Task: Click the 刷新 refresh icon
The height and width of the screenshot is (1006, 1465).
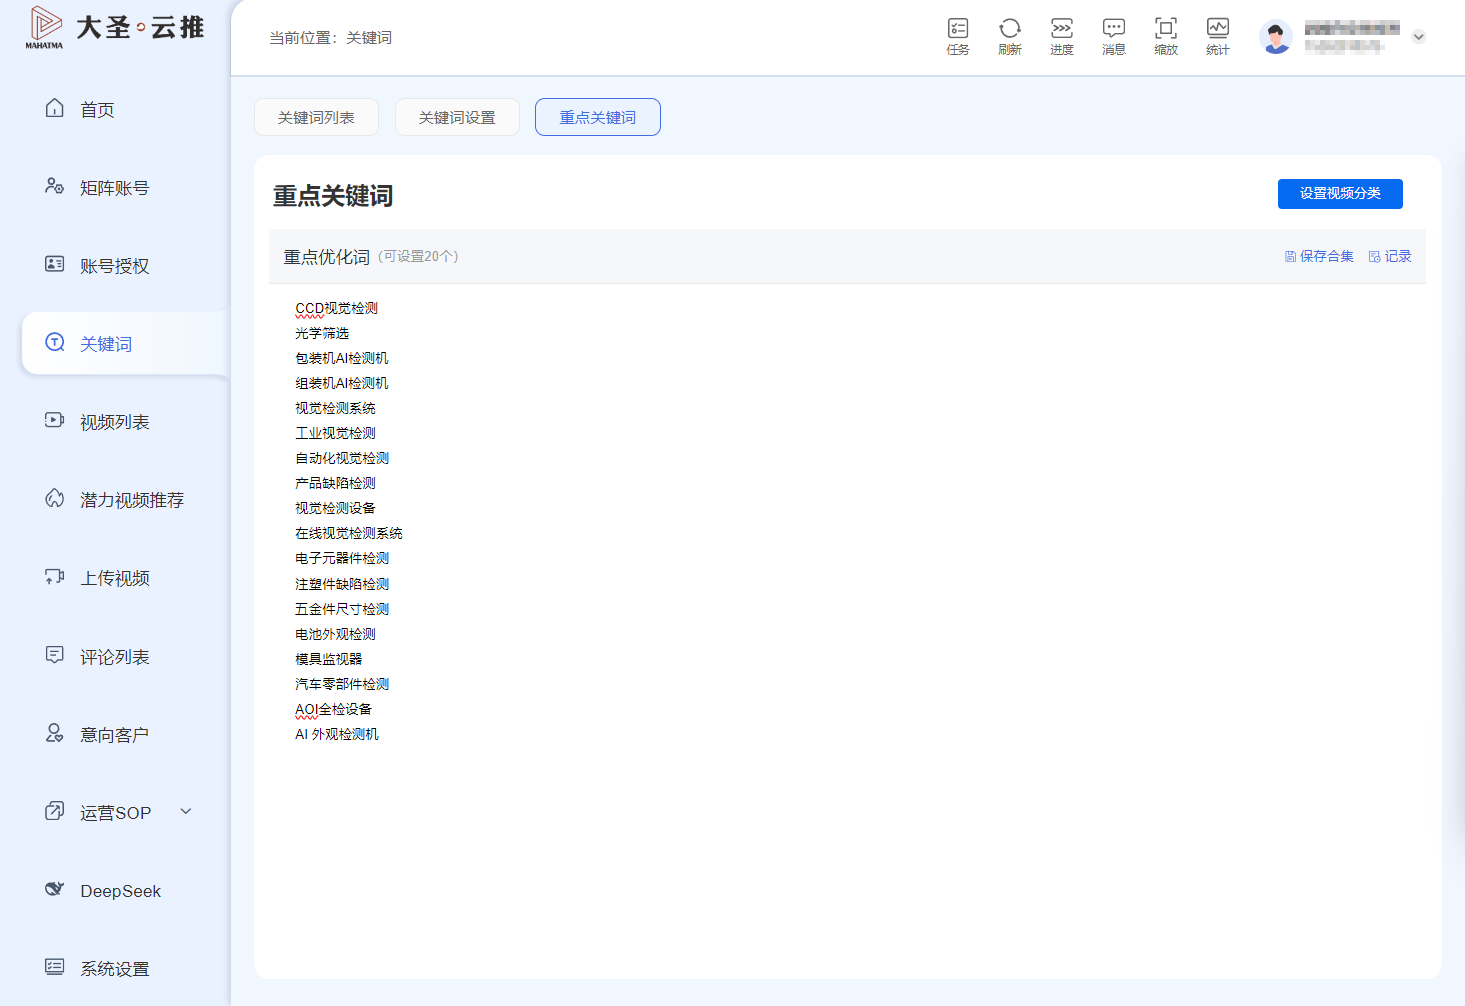Action: (1010, 36)
